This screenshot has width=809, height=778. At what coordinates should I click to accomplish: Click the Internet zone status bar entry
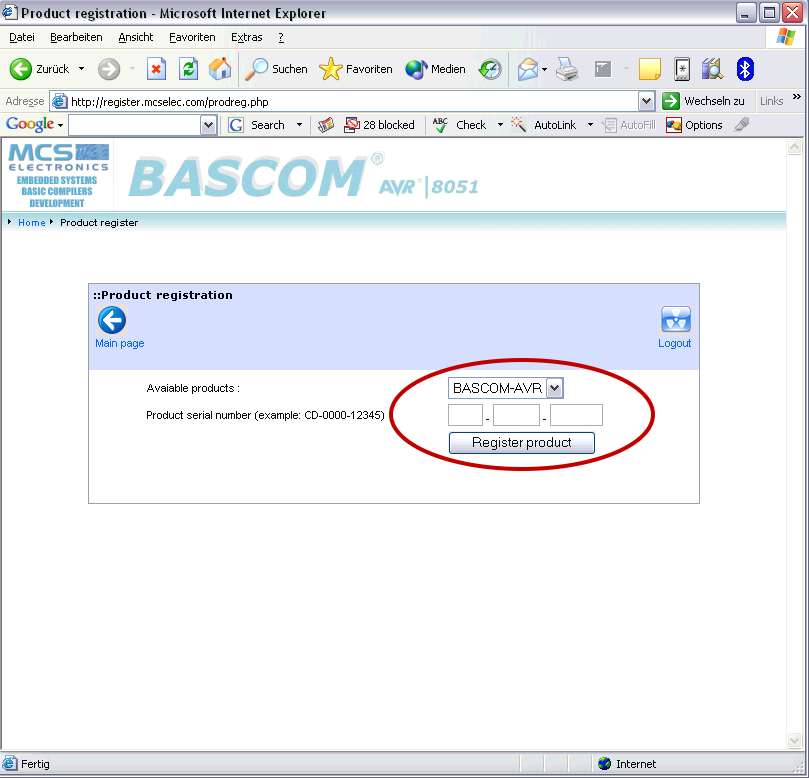click(x=627, y=764)
